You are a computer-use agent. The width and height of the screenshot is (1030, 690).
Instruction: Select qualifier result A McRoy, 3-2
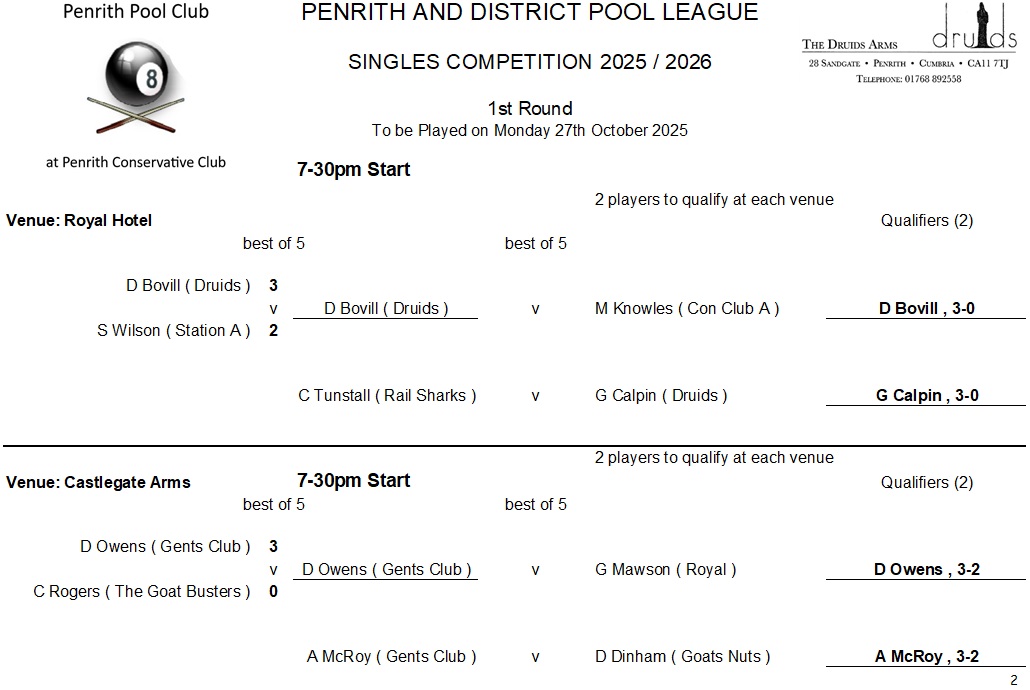click(926, 657)
